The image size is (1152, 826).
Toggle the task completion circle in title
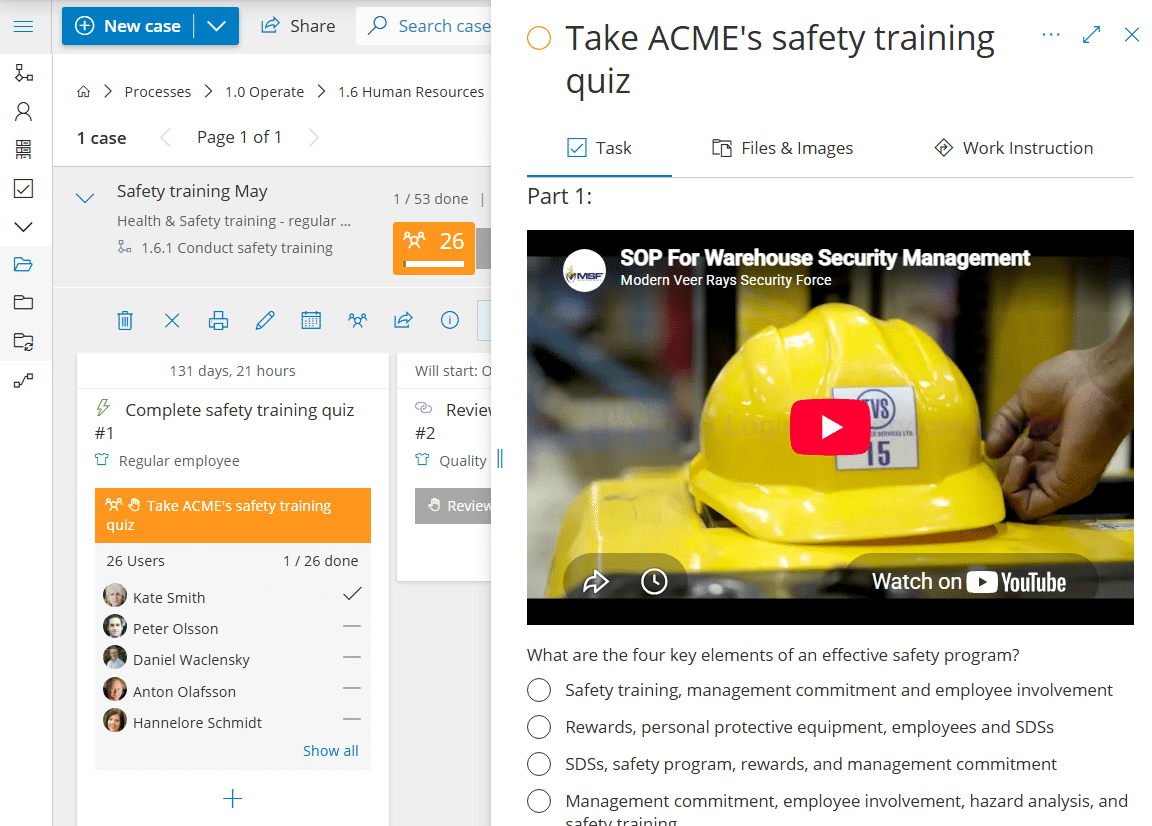(539, 38)
